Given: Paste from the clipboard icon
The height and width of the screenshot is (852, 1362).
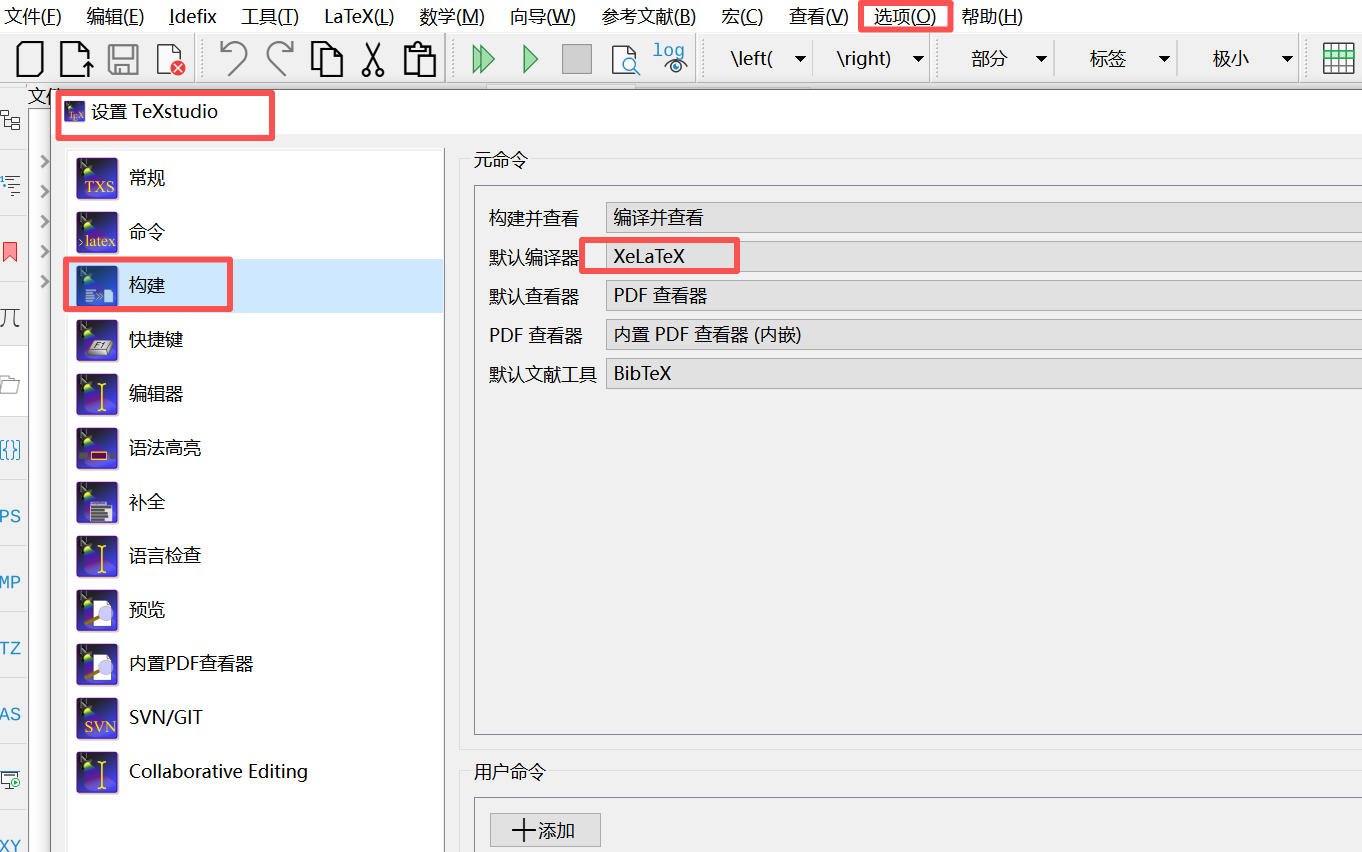Looking at the screenshot, I should [x=419, y=59].
